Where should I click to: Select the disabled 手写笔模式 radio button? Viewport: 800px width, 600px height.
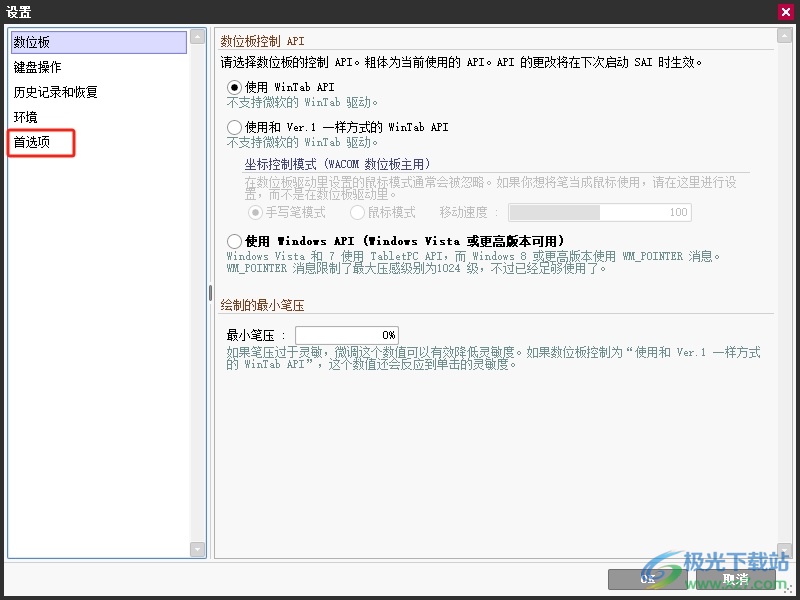(255, 212)
